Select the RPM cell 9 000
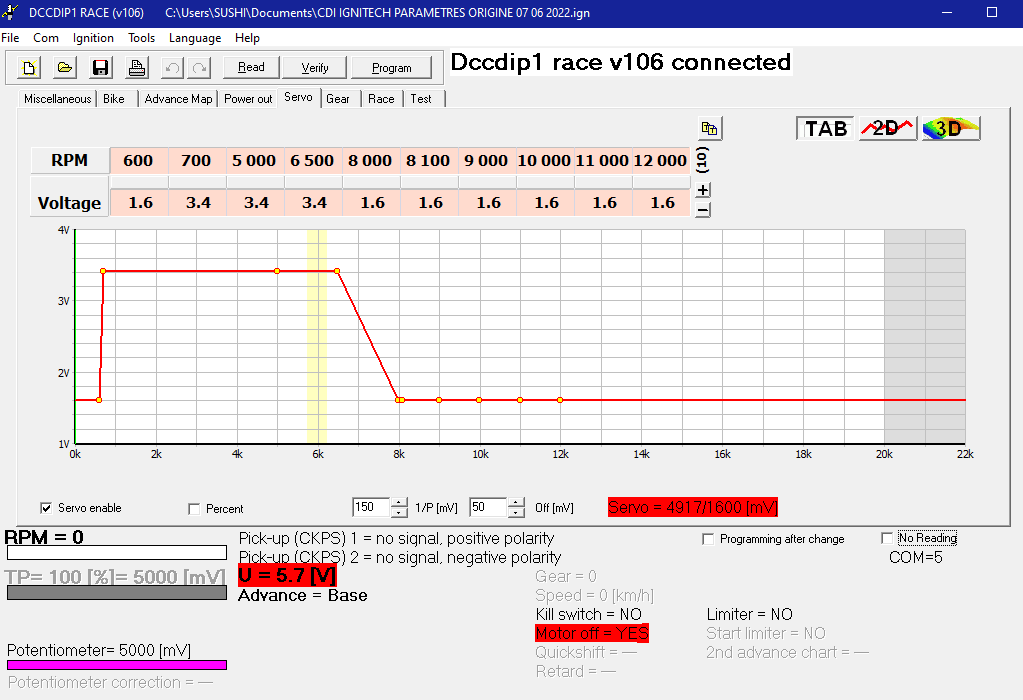 tap(487, 160)
